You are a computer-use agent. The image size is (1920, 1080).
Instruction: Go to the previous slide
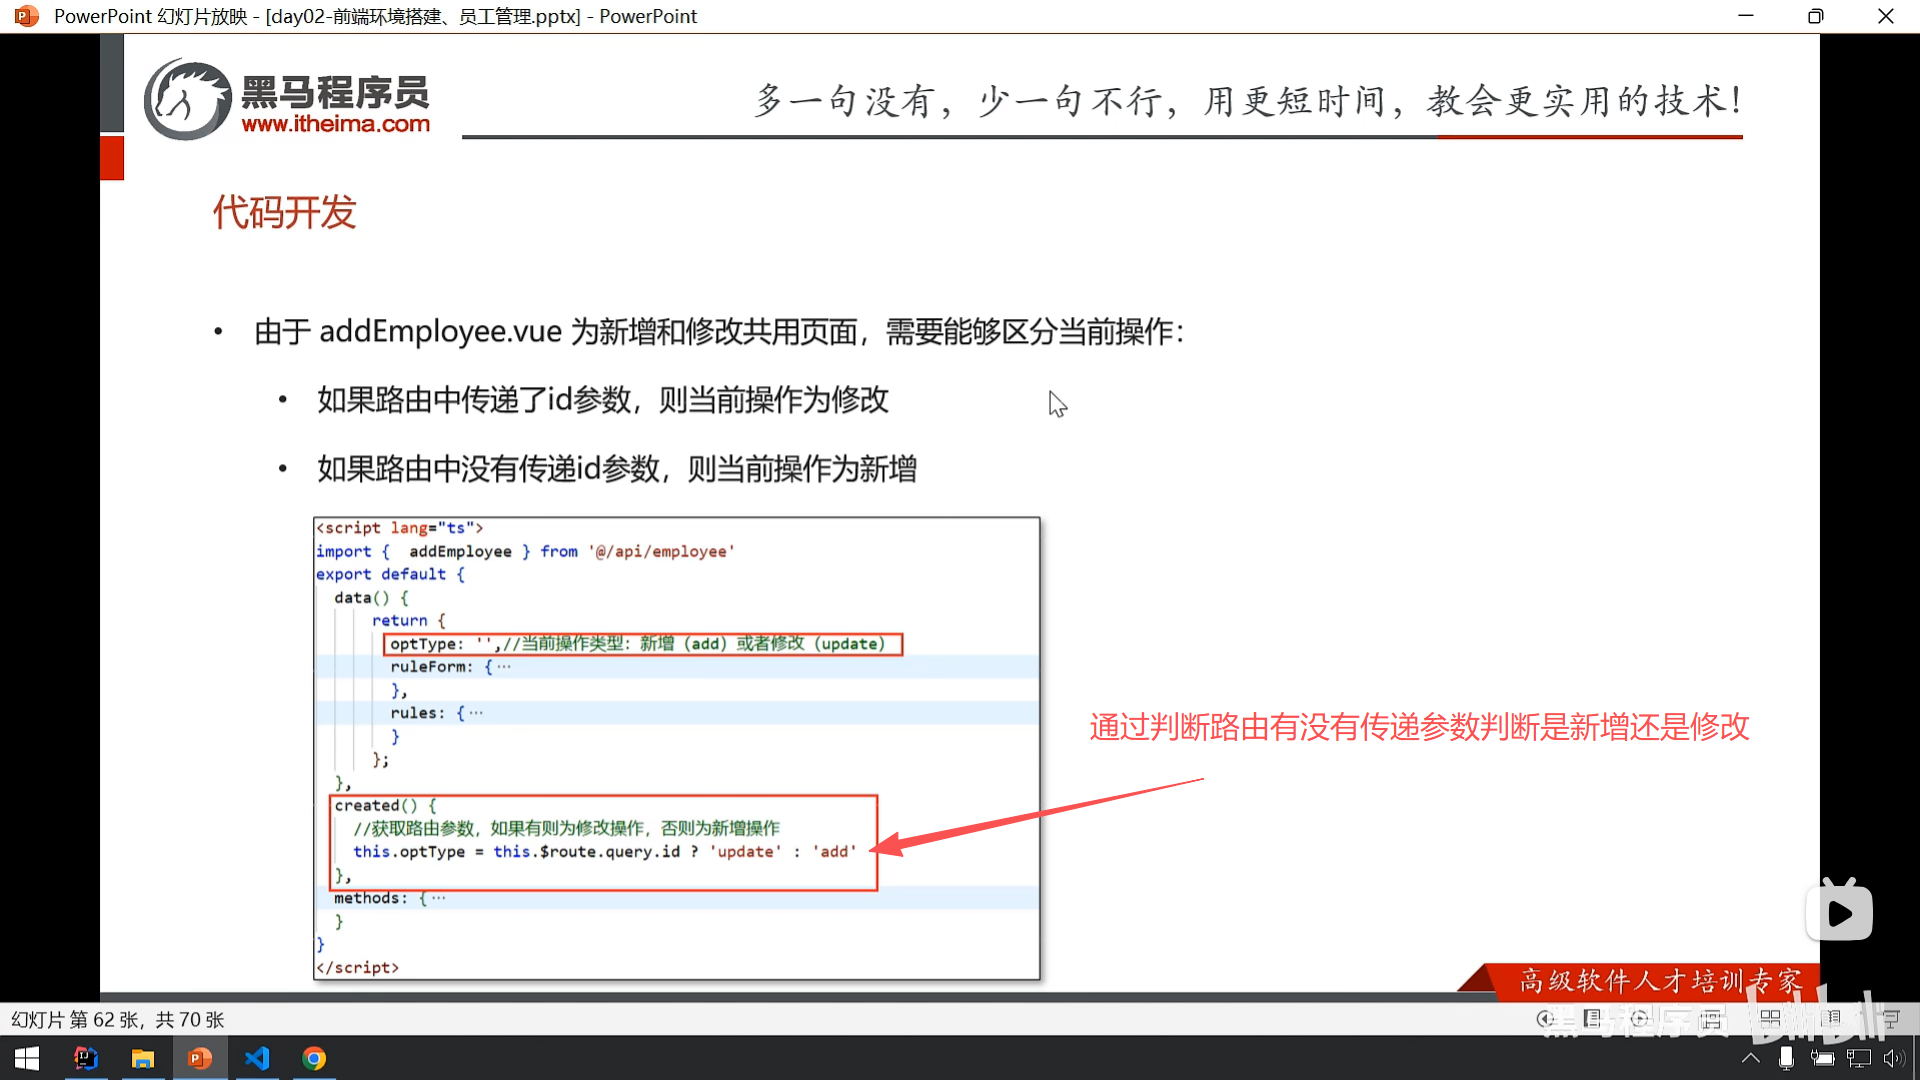1546,1019
